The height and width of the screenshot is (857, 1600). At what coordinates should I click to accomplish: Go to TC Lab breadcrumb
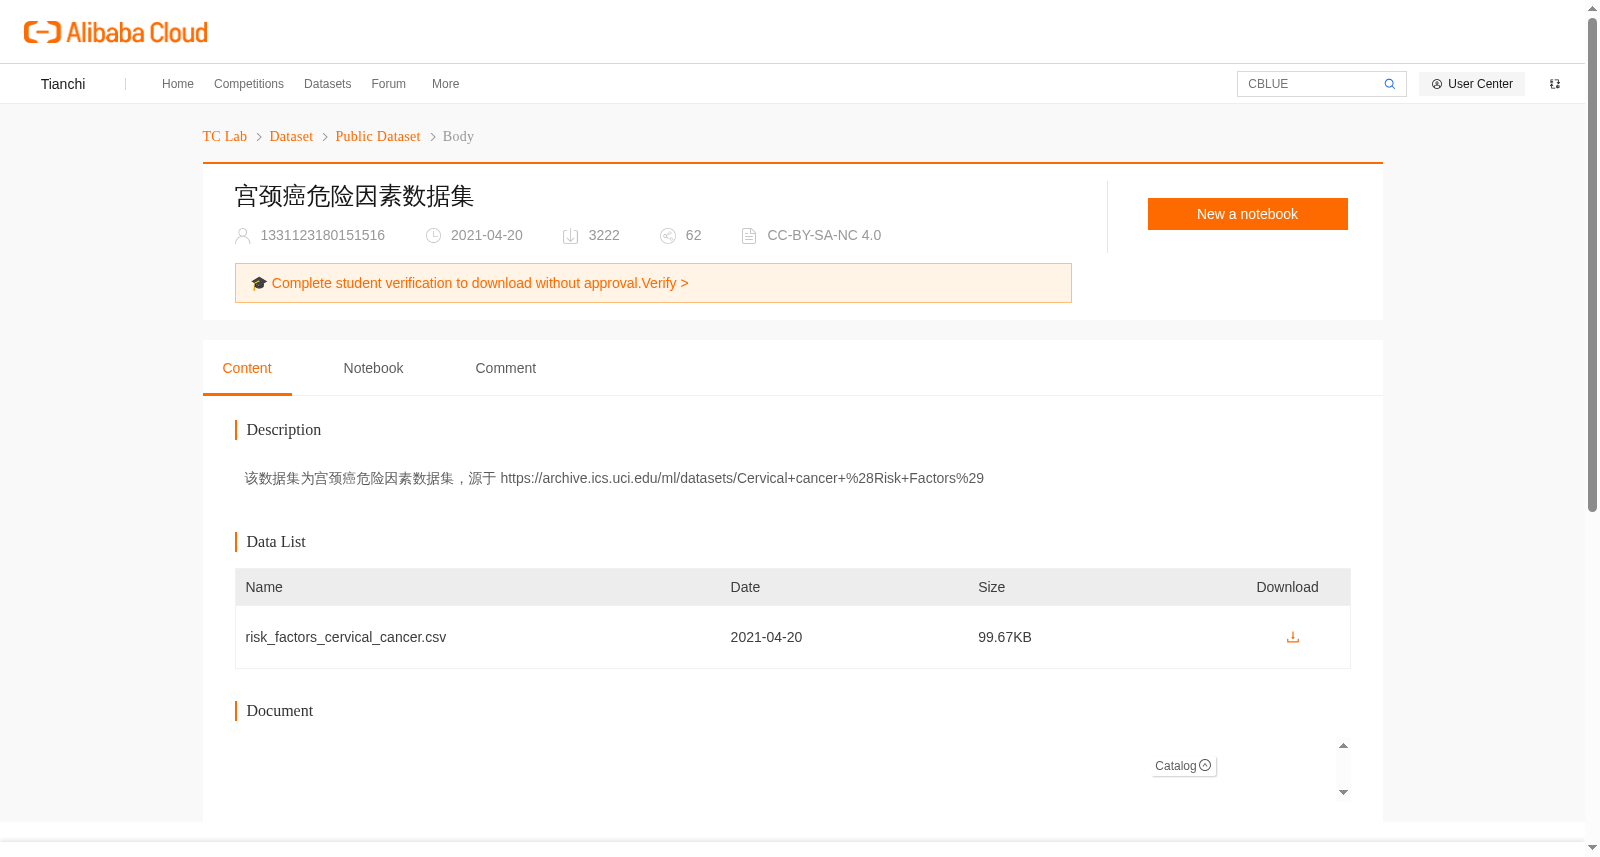click(225, 136)
